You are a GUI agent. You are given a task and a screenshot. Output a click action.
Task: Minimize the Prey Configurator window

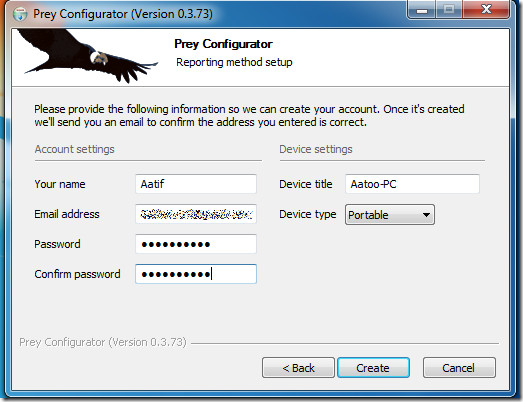tap(422, 9)
